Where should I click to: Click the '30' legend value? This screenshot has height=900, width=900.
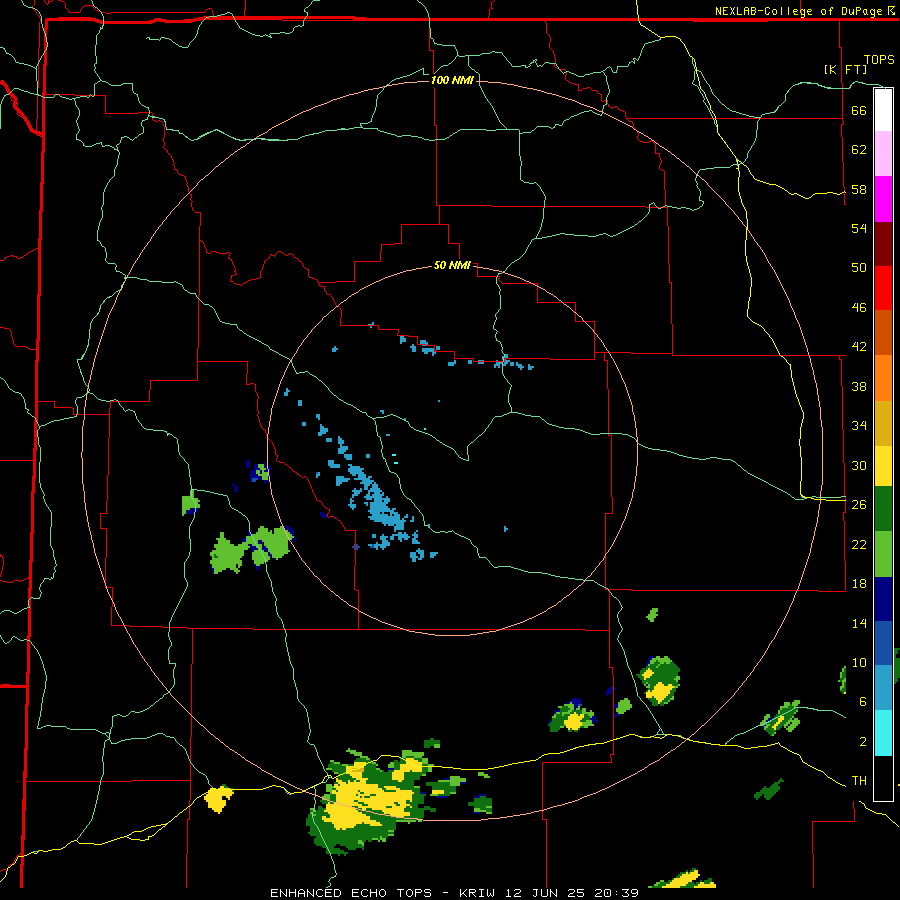[x=859, y=465]
